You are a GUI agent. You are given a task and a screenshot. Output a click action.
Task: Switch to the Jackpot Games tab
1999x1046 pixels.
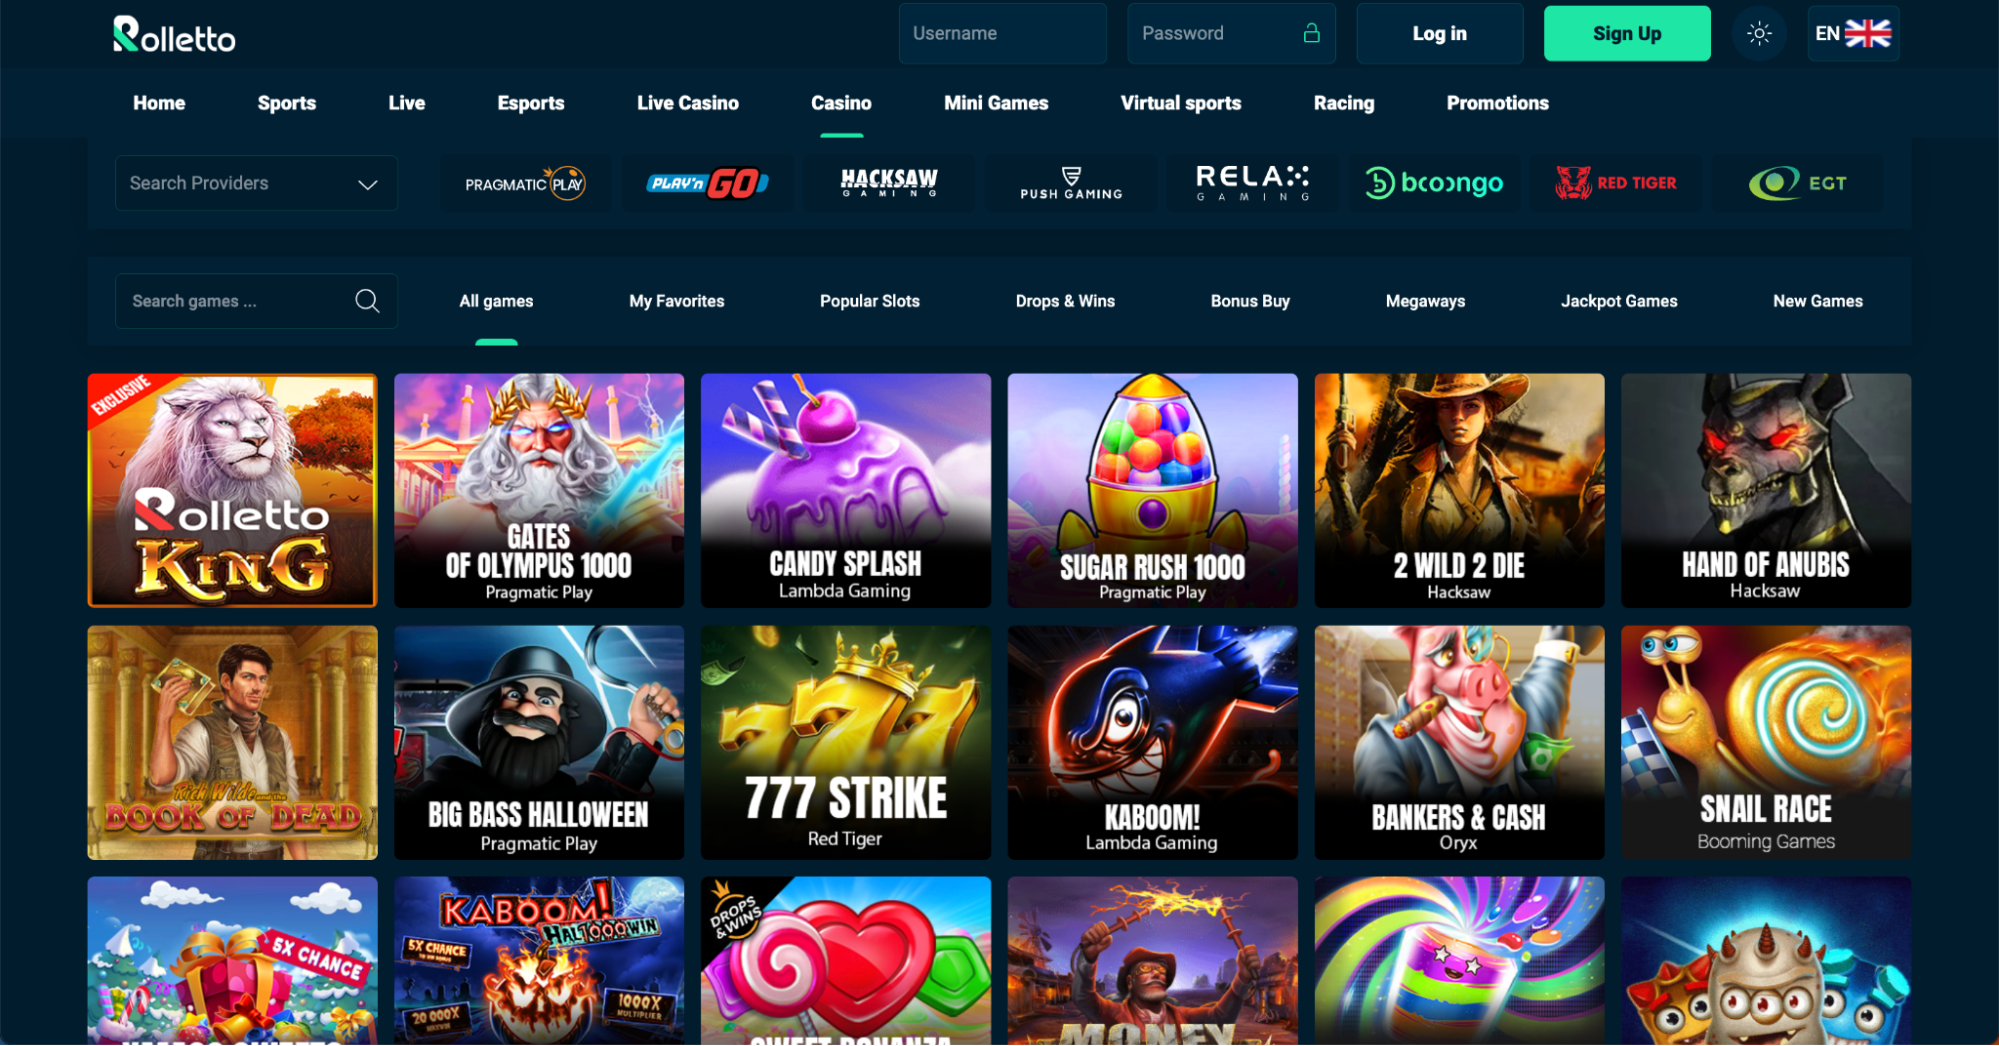[1619, 301]
